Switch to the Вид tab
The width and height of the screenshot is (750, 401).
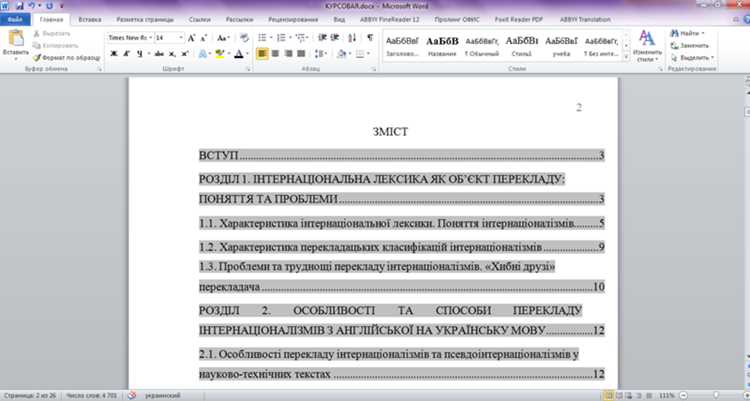[339, 20]
